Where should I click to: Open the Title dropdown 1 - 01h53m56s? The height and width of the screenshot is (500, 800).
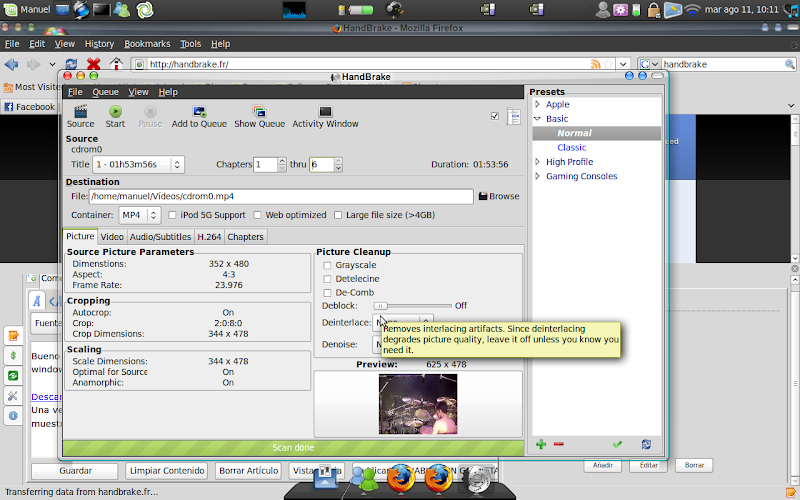point(138,164)
